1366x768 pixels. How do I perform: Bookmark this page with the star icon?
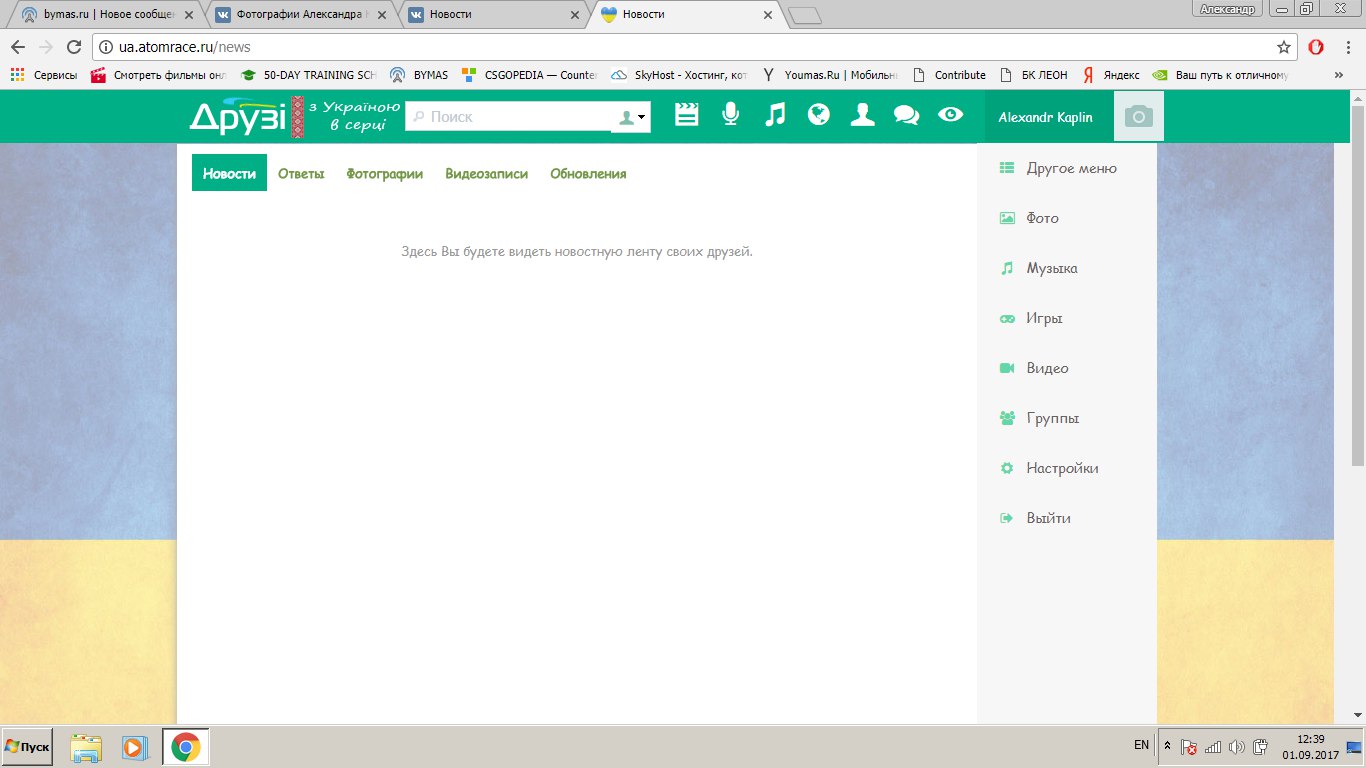[1284, 47]
